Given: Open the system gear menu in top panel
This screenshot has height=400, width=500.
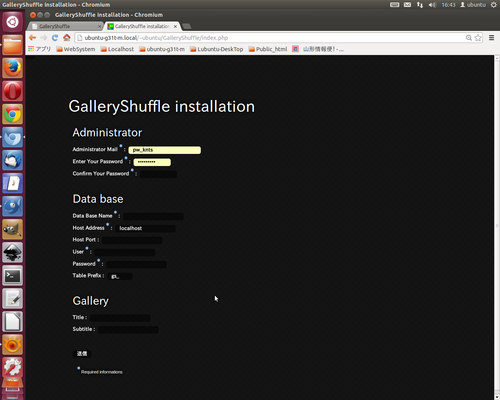Looking at the screenshot, I should pos(494,5).
